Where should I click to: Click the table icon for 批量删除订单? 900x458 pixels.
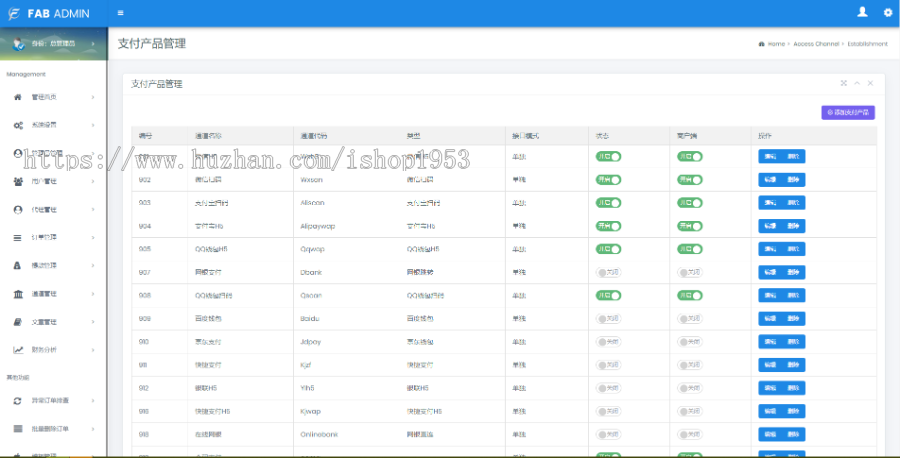point(18,429)
